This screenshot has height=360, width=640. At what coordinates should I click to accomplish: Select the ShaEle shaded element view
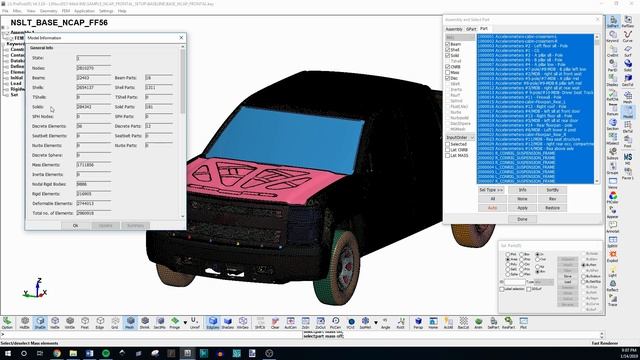click(x=40, y=322)
